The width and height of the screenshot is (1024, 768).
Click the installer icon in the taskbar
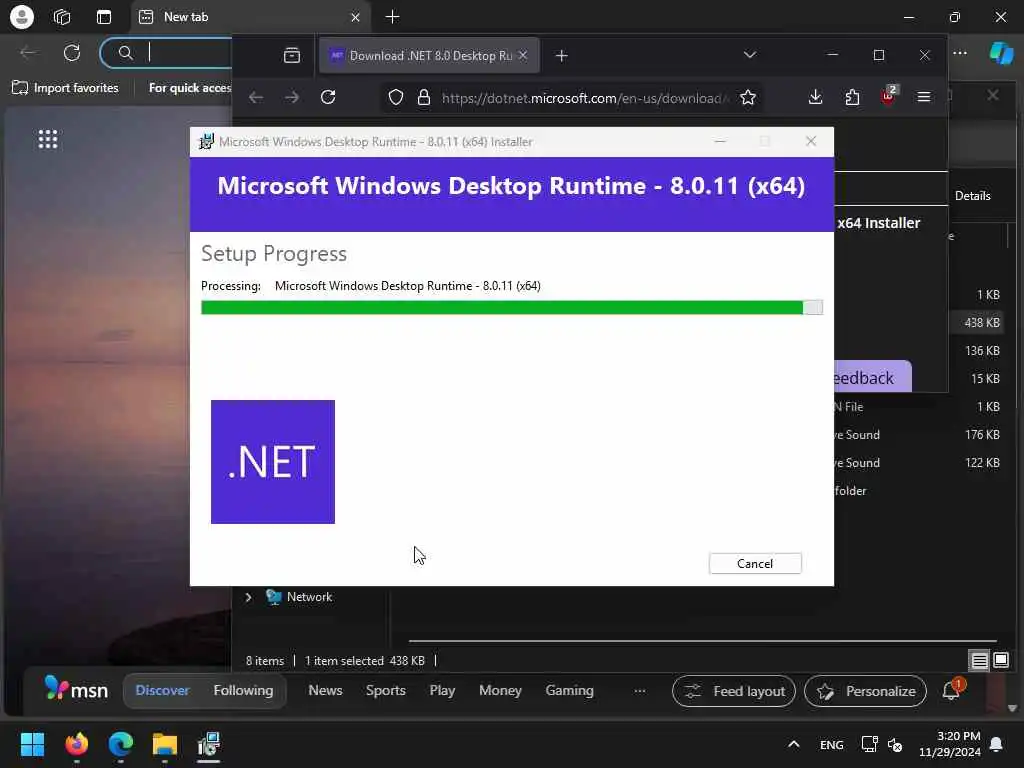[x=209, y=744]
